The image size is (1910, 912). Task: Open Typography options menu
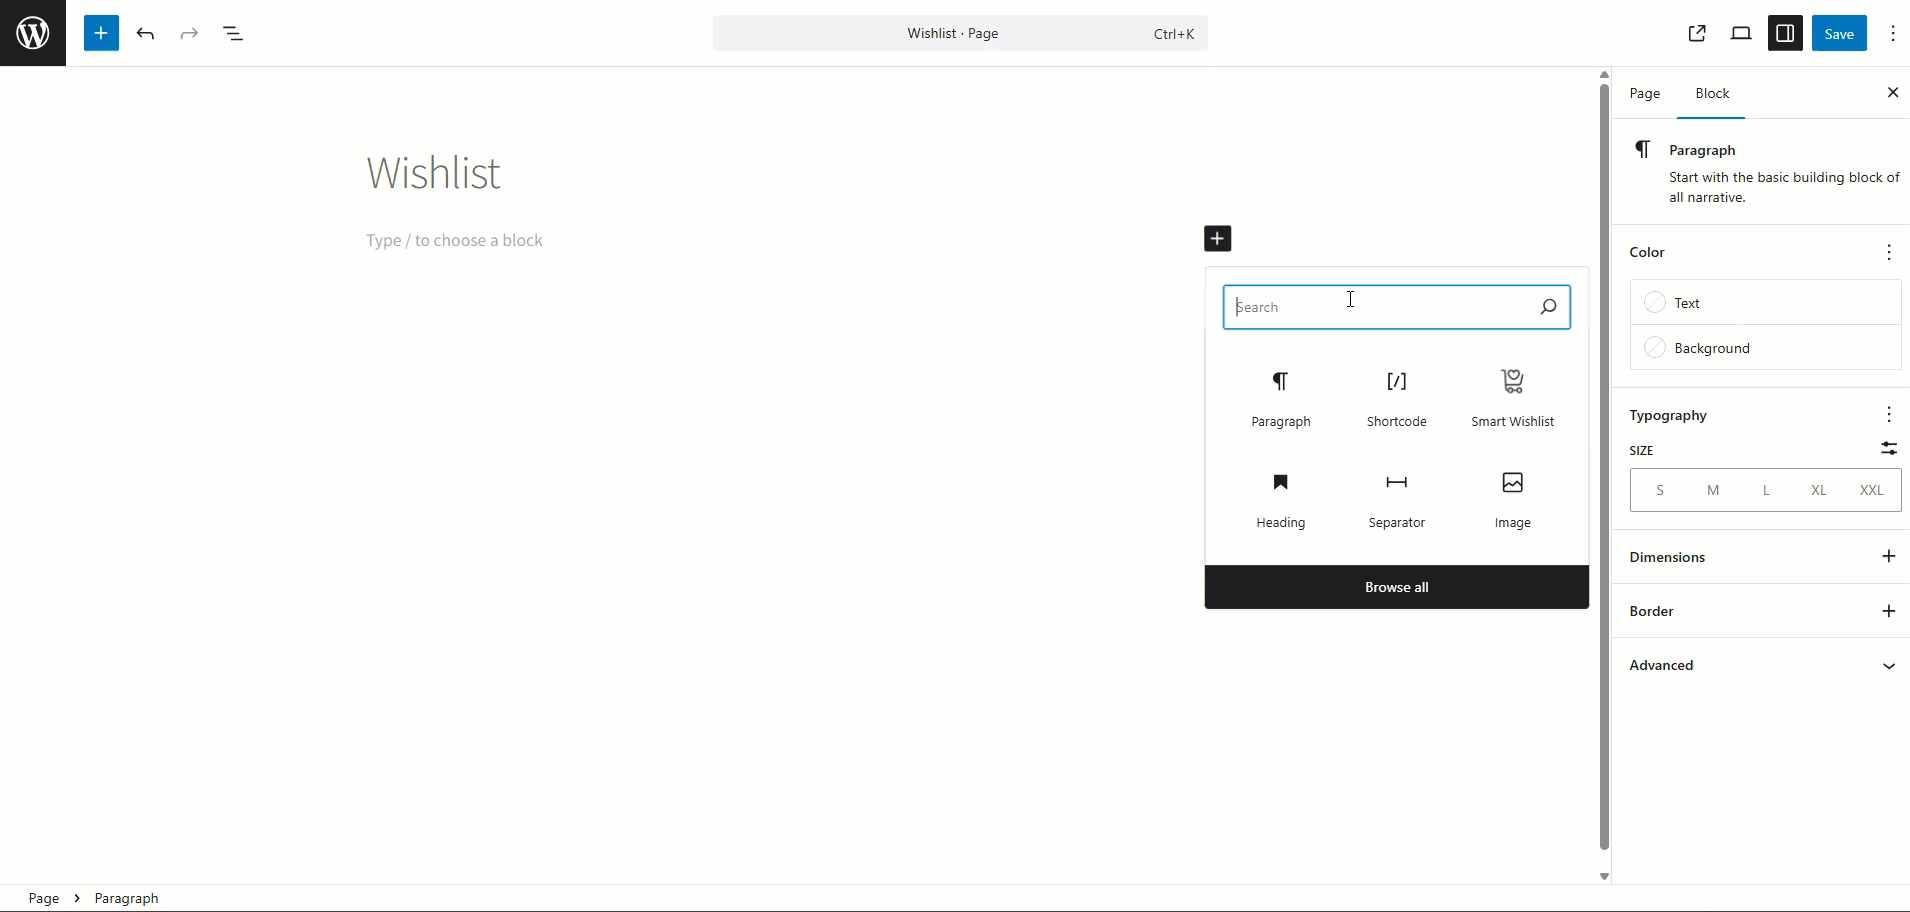[x=1888, y=414]
